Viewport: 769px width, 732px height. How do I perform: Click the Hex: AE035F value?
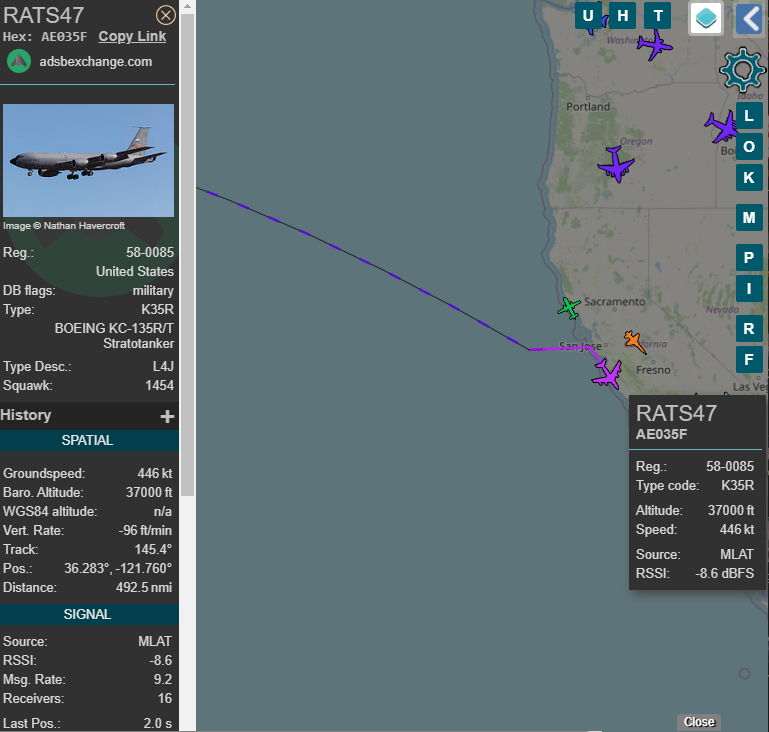[64, 37]
